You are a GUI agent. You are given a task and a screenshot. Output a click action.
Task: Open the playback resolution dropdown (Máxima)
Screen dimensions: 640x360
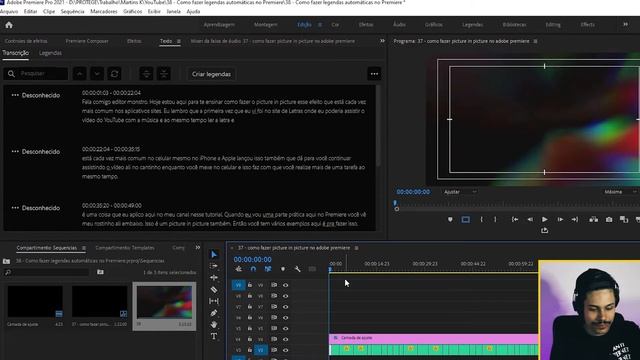(x=620, y=192)
